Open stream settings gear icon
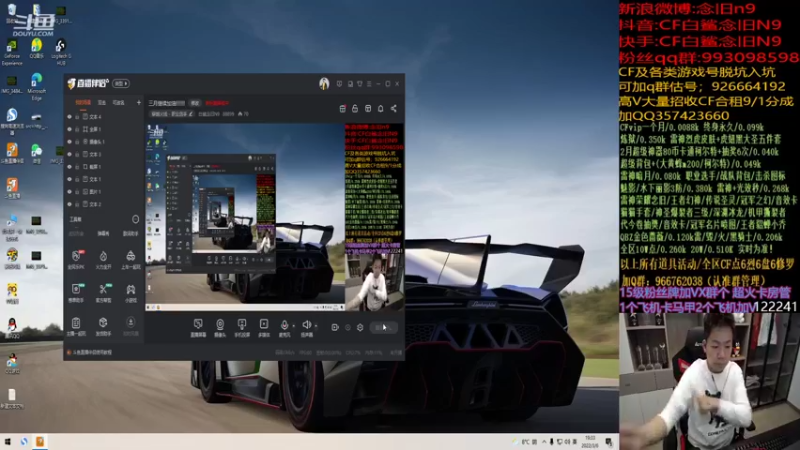The height and width of the screenshot is (450, 800). coord(360,328)
